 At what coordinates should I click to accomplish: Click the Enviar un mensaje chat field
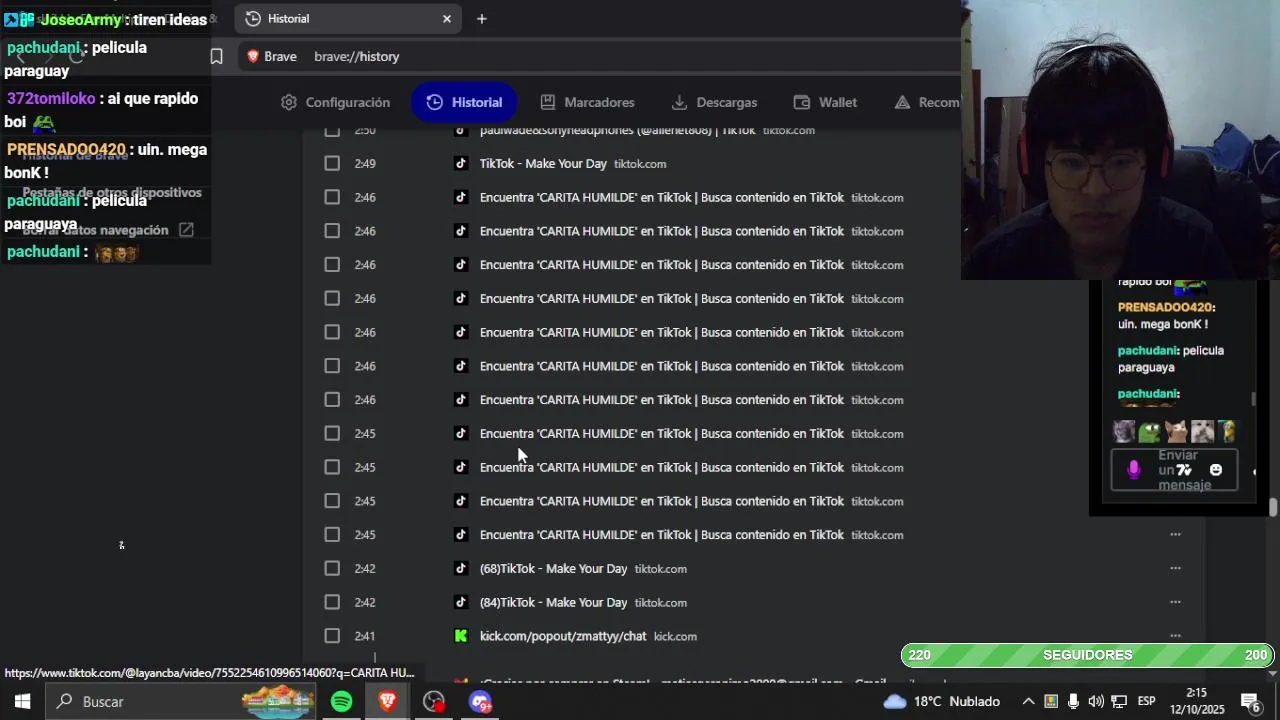click(x=1174, y=470)
